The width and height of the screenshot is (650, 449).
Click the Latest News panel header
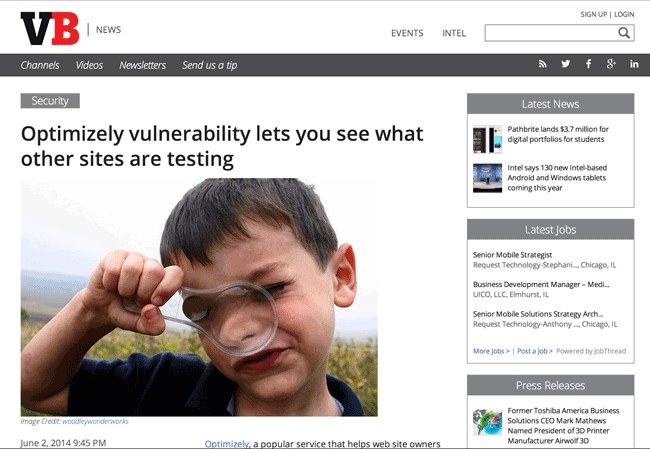(x=551, y=104)
